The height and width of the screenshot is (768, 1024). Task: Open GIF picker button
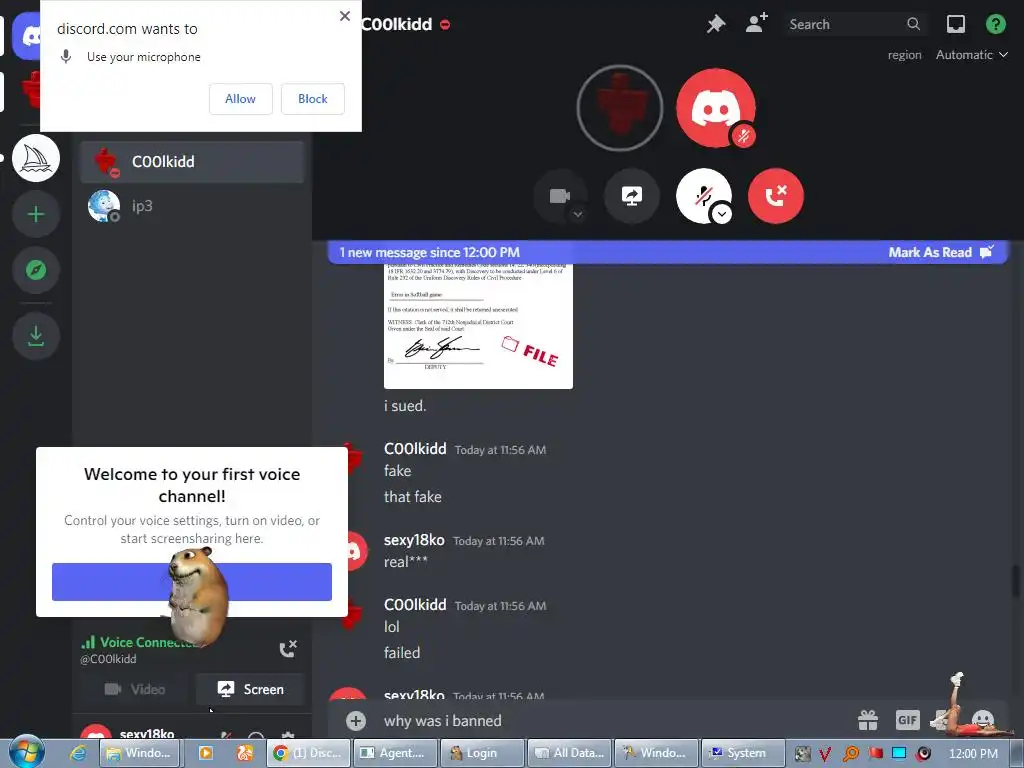[908, 720]
